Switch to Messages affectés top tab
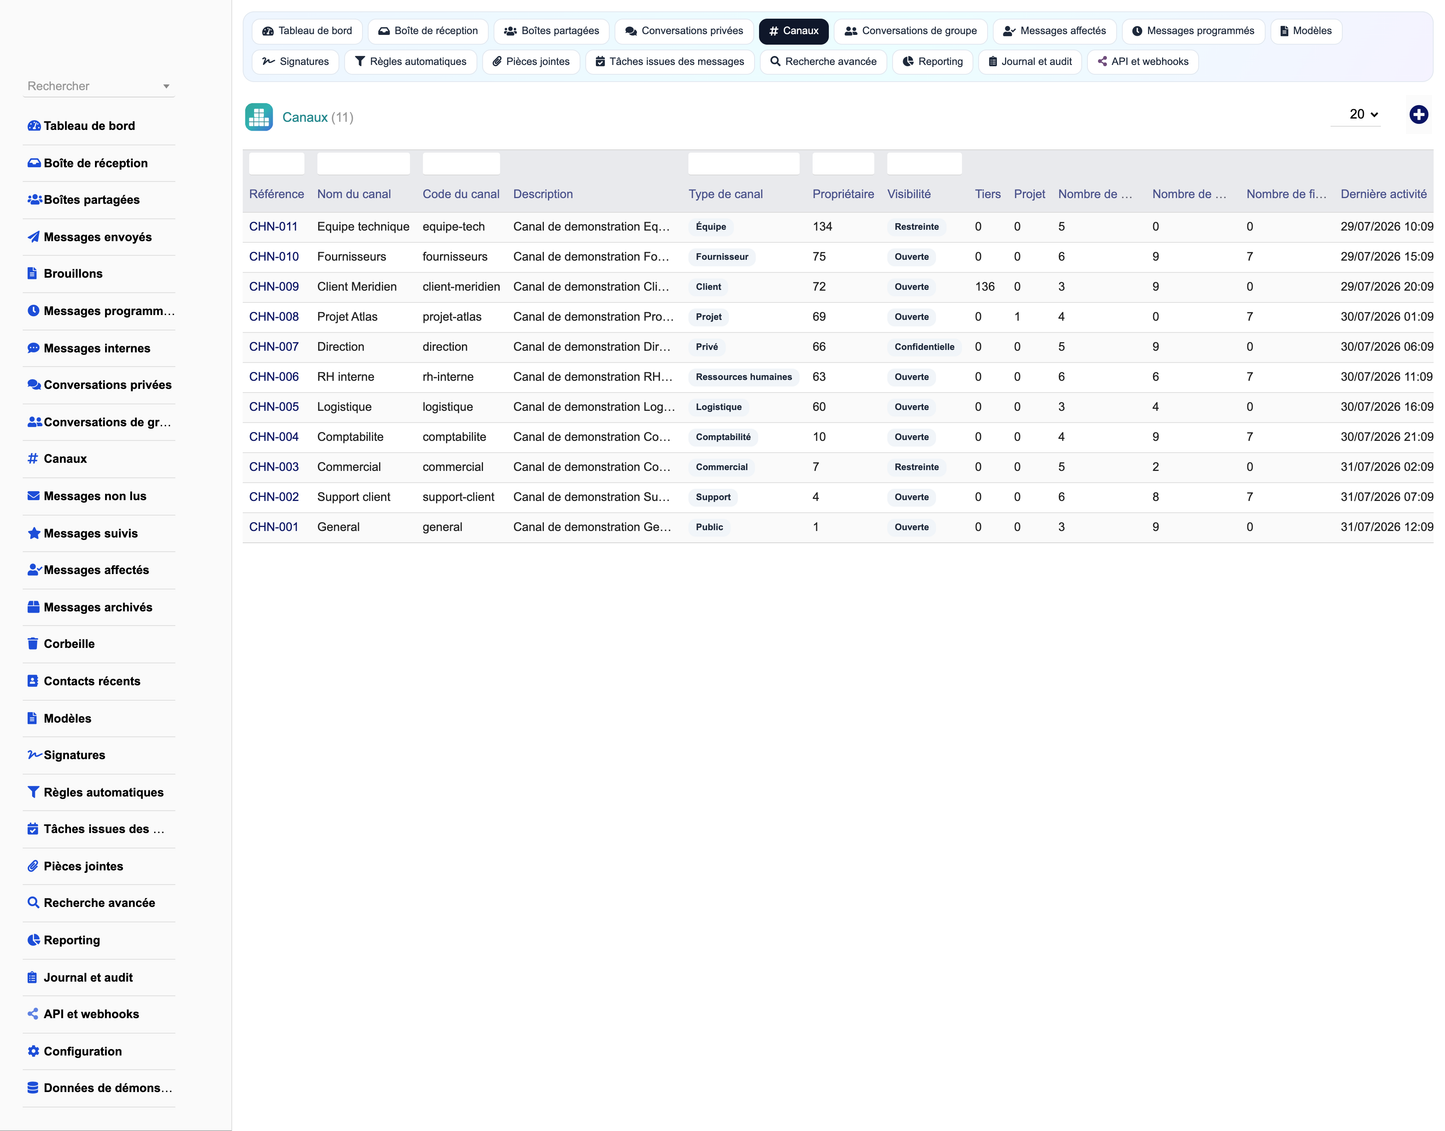This screenshot has width=1445, height=1131. [x=1055, y=31]
